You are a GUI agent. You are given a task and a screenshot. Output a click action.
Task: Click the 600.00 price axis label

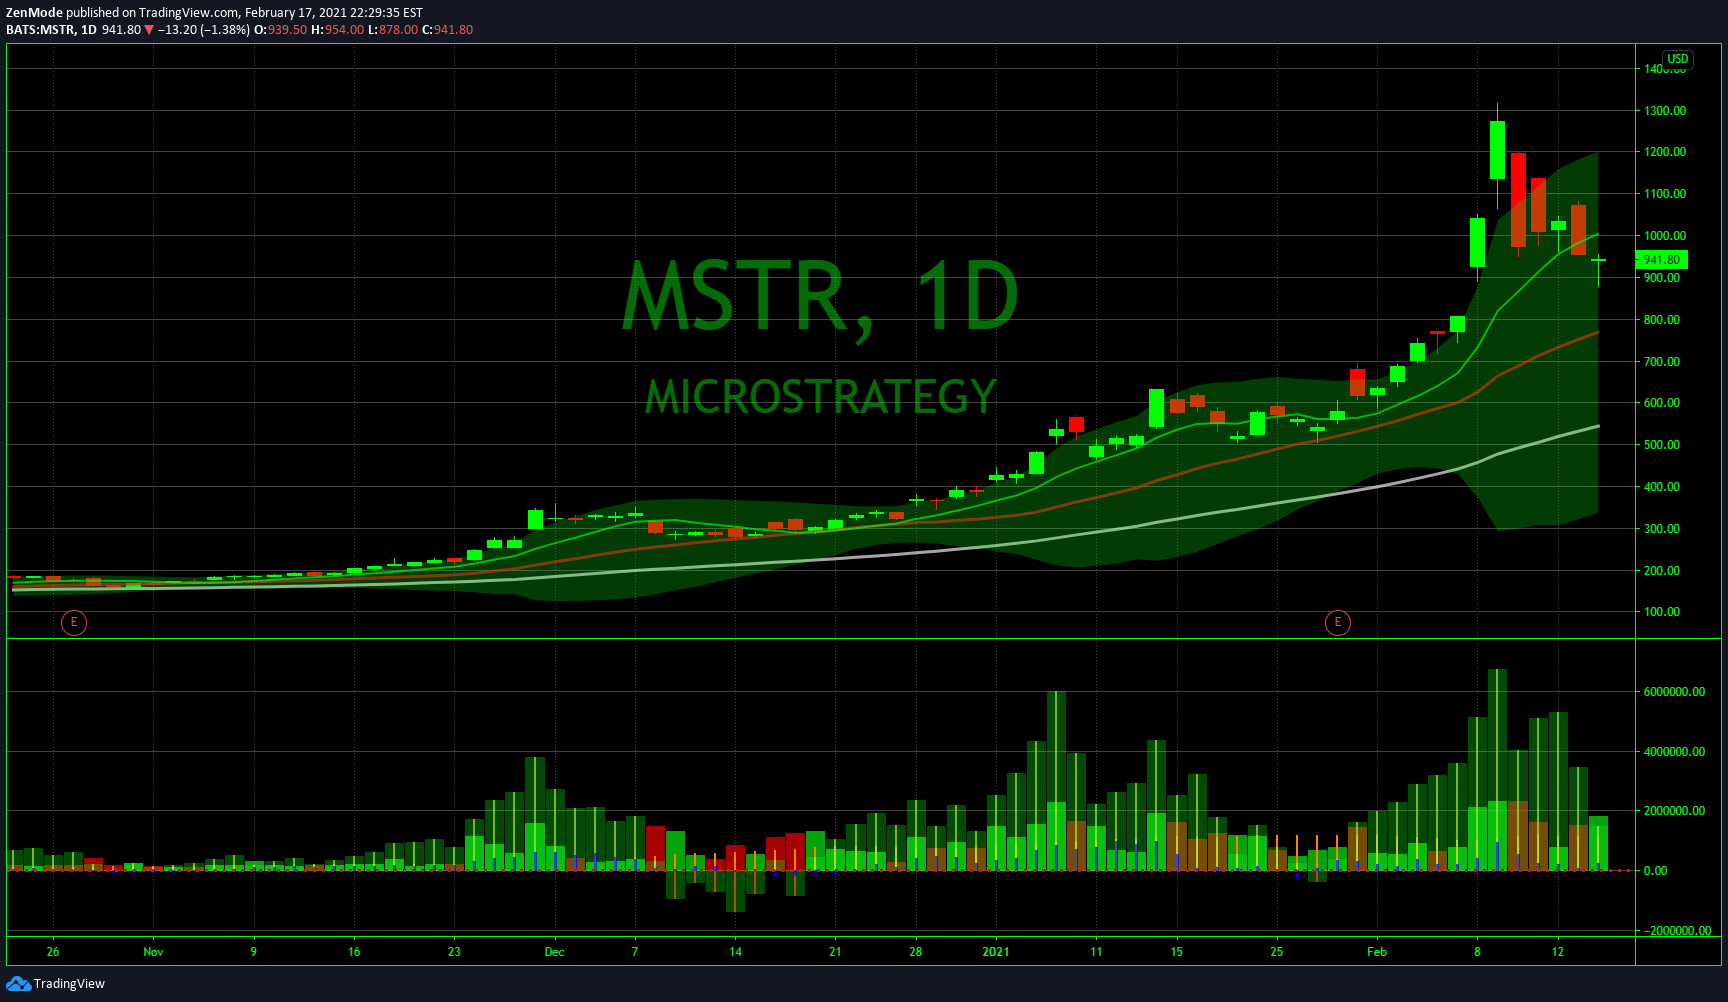coord(1662,403)
